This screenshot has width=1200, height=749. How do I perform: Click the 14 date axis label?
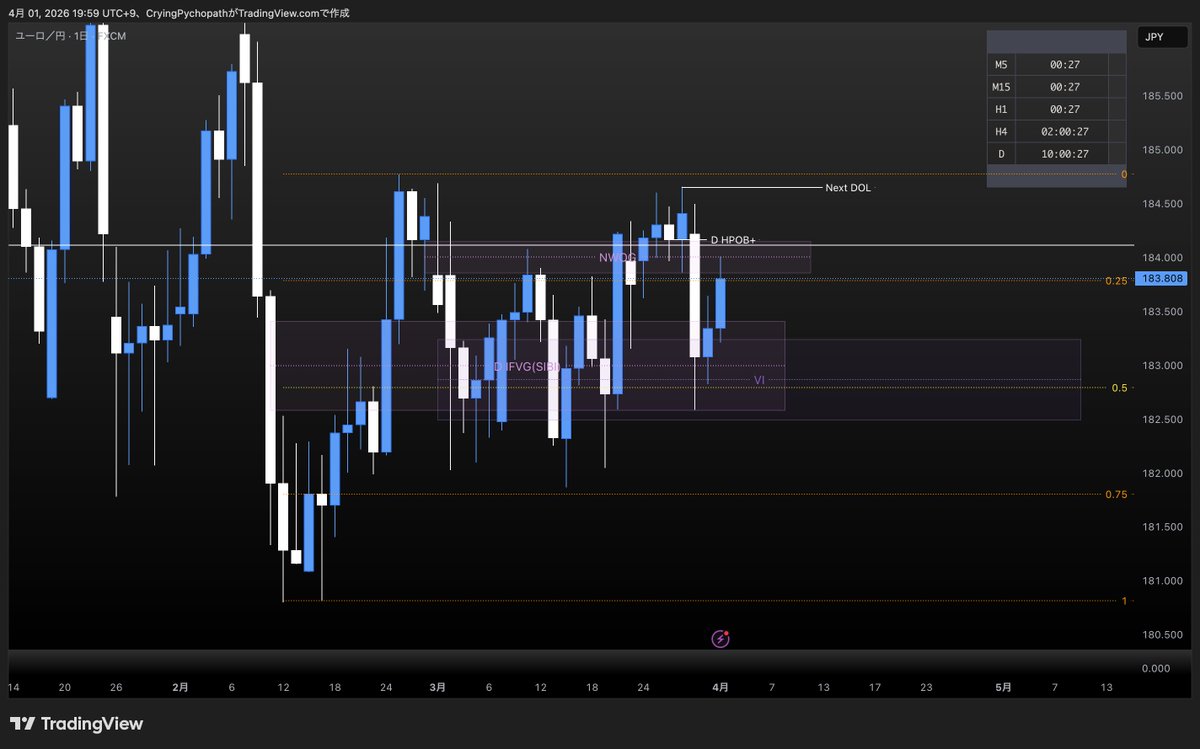(x=13, y=688)
